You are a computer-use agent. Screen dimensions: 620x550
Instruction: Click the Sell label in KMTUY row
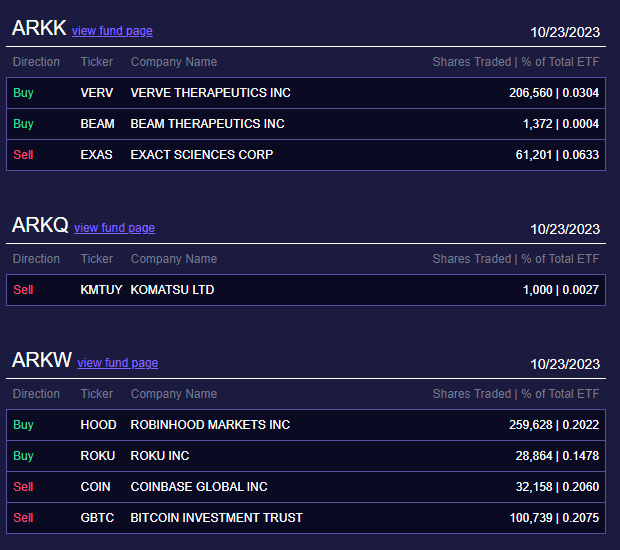point(23,290)
